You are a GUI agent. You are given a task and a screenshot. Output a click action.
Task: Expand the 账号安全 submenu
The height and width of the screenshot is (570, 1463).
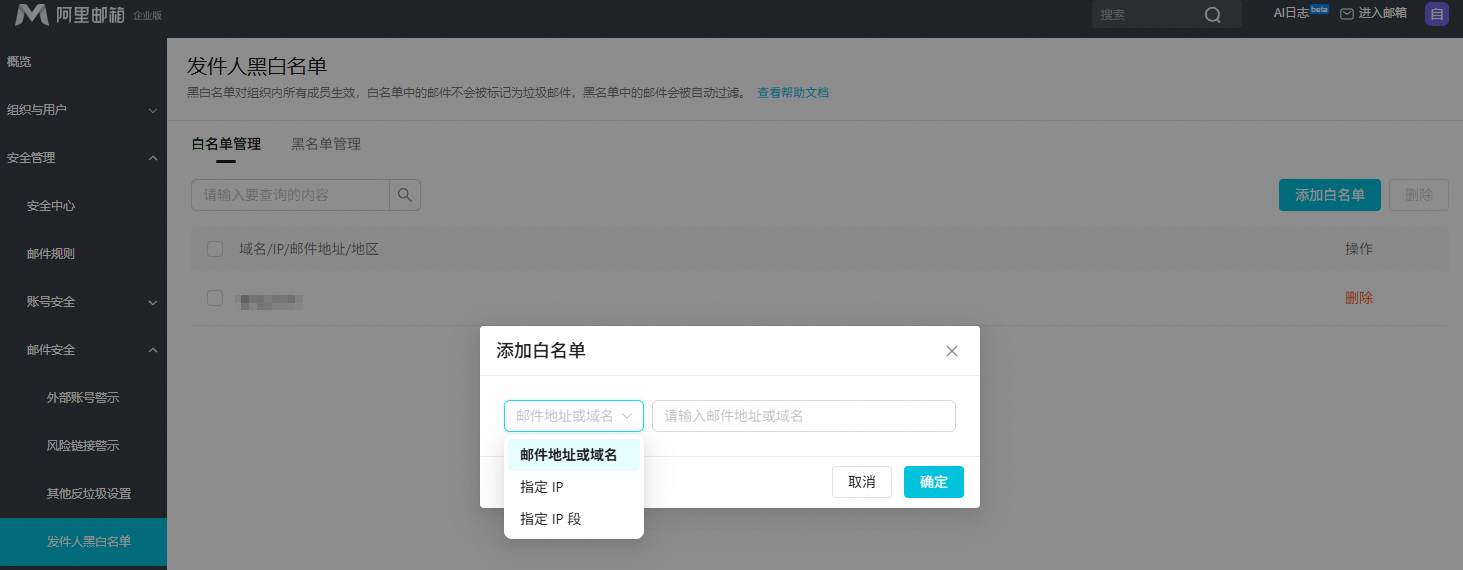click(x=153, y=302)
